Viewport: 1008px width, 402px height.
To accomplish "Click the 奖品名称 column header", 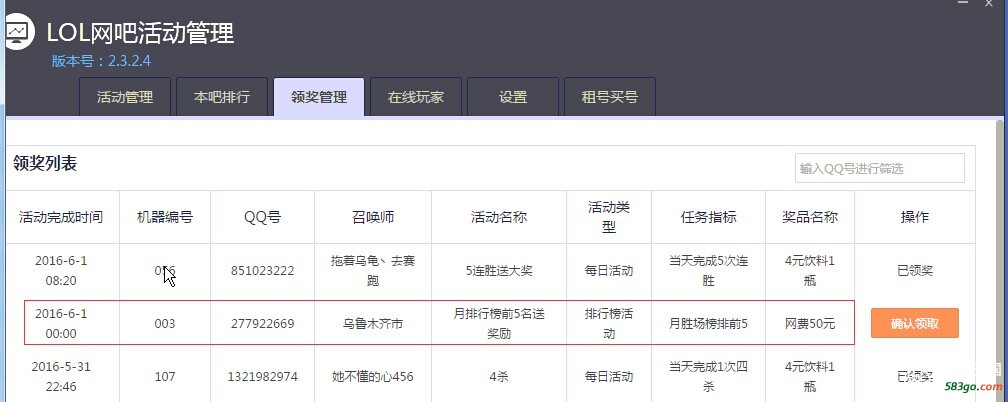I will pos(810,217).
